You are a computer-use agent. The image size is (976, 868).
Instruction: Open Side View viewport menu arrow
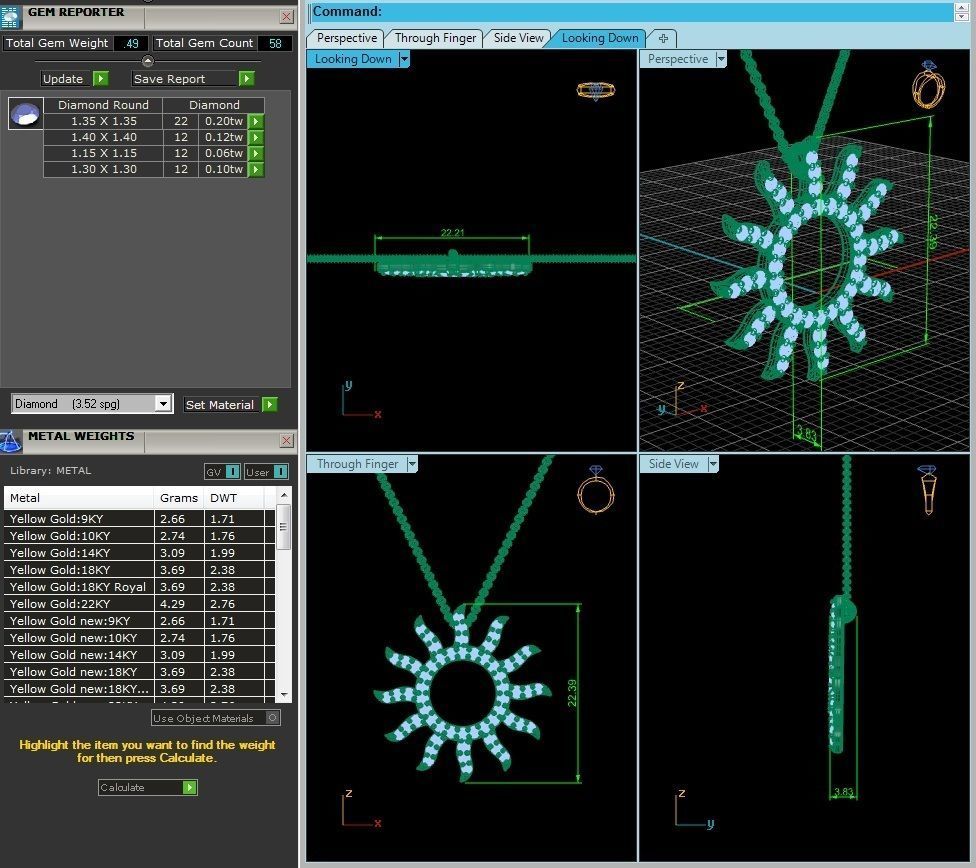(713, 464)
